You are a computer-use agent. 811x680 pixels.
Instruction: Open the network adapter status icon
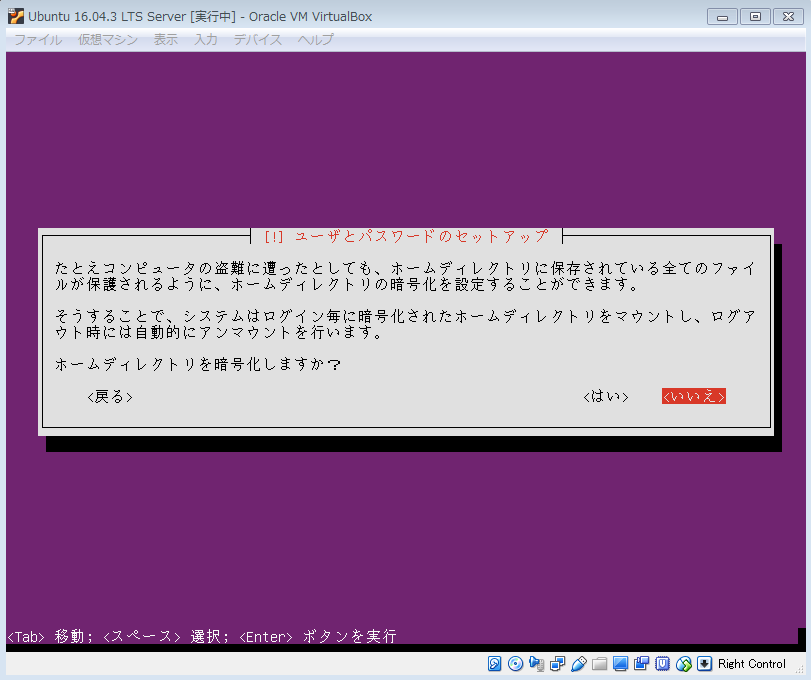[x=558, y=664]
